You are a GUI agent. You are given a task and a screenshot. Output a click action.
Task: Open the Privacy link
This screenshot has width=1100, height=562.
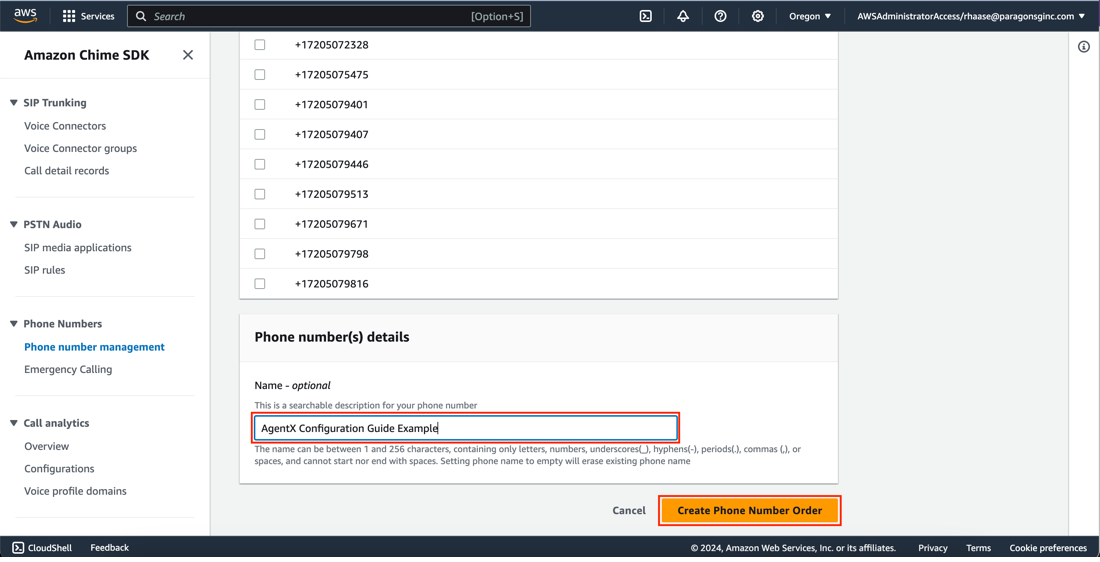click(x=932, y=548)
